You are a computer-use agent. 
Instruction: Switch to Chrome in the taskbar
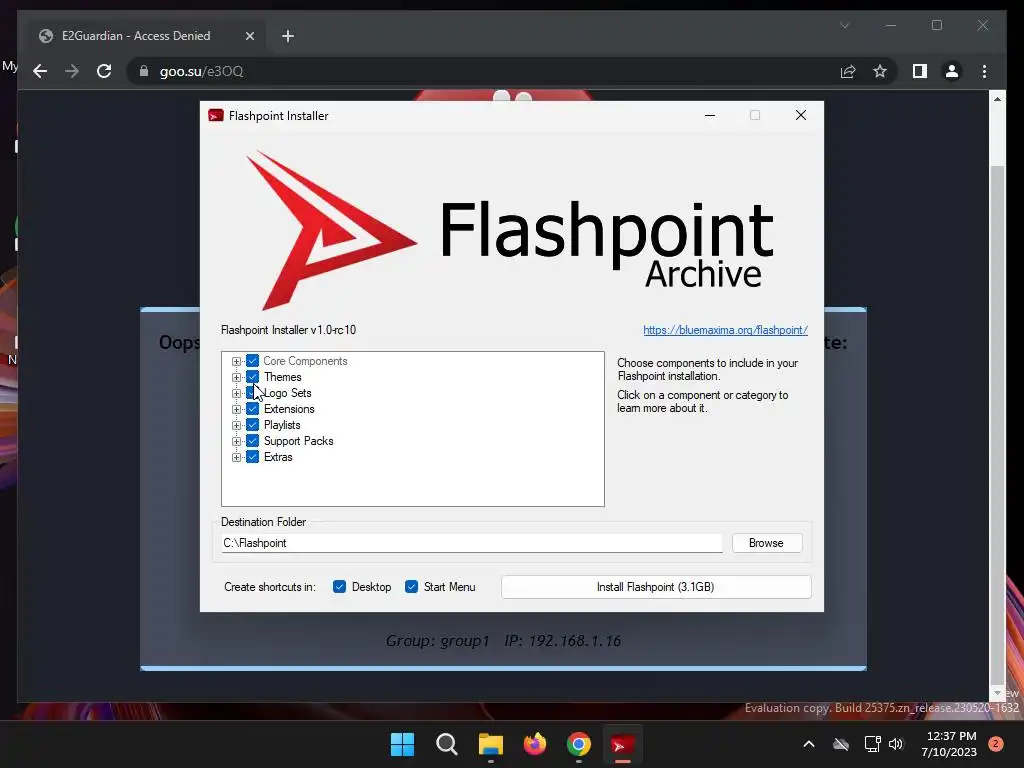(x=579, y=744)
